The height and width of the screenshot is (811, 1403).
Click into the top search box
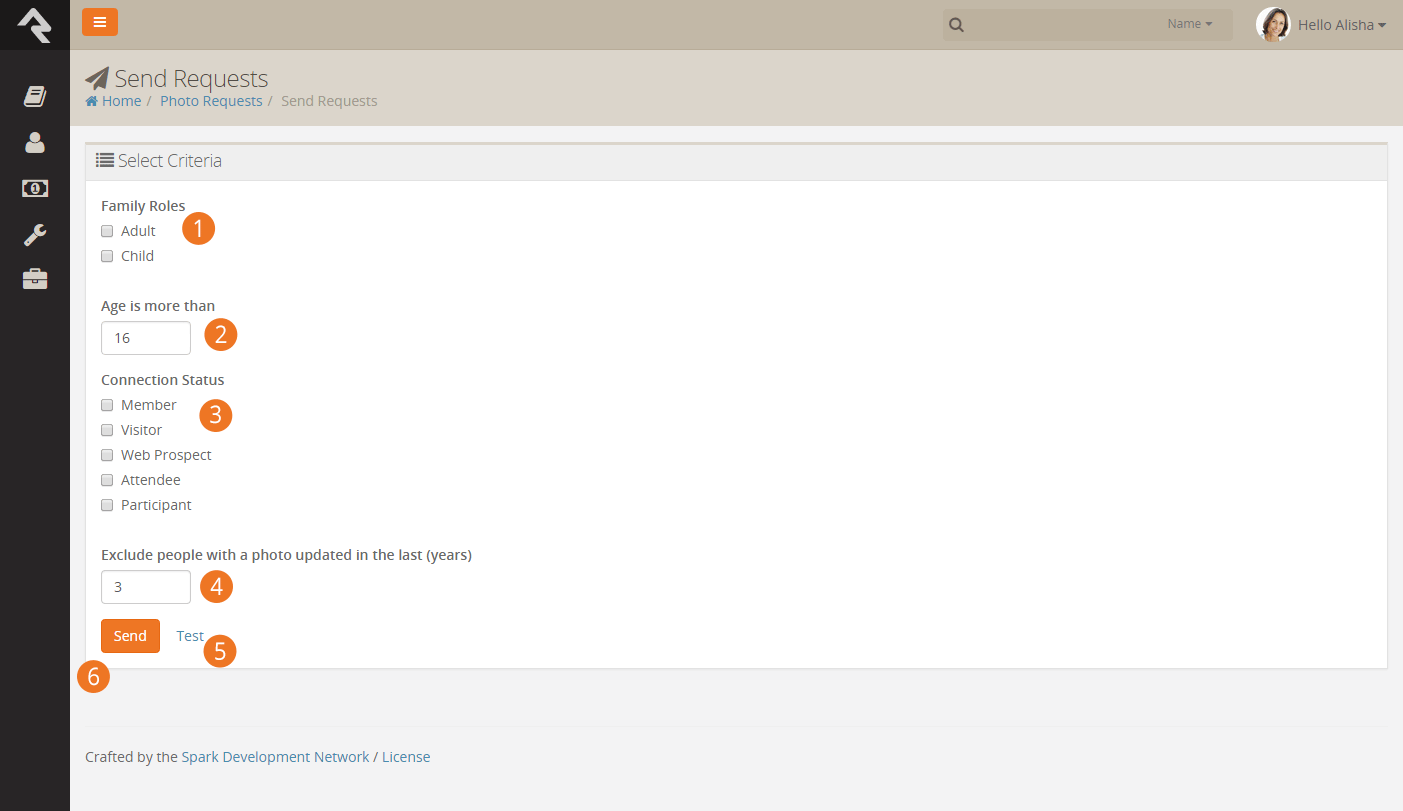1087,25
